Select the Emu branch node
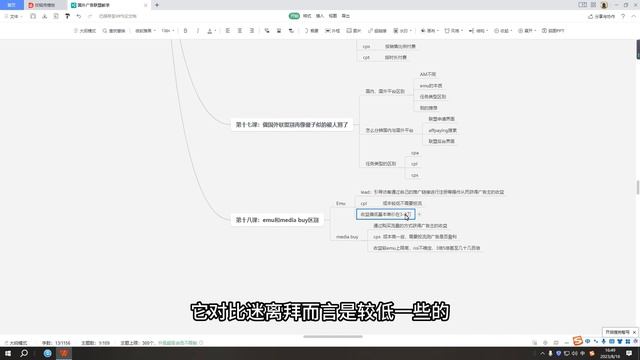The height and width of the screenshot is (360, 640). (x=340, y=203)
